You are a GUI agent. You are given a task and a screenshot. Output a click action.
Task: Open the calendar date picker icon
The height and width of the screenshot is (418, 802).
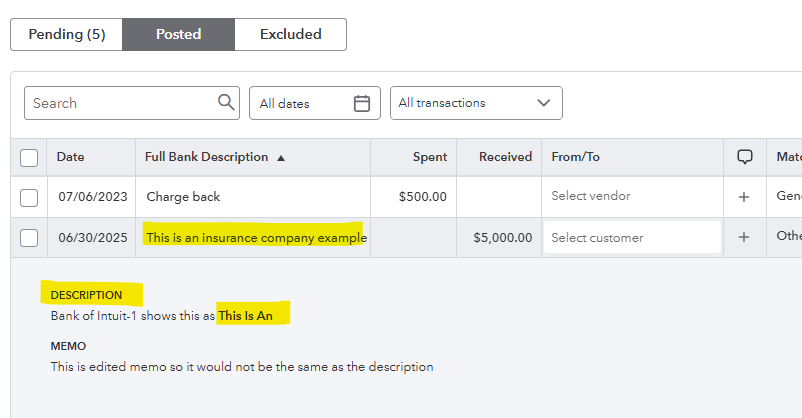point(362,103)
